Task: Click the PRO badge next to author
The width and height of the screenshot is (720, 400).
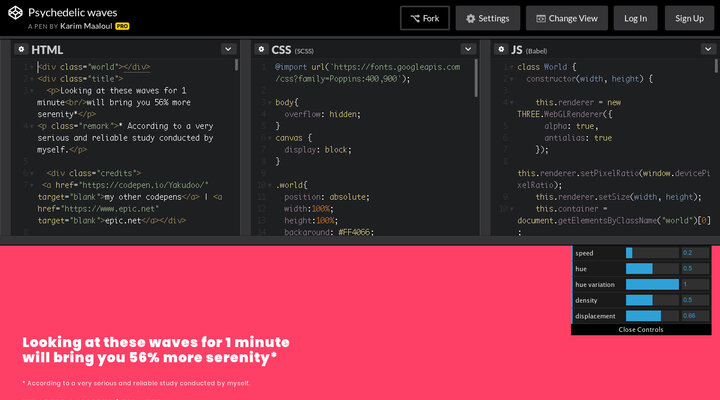Action: (122, 26)
